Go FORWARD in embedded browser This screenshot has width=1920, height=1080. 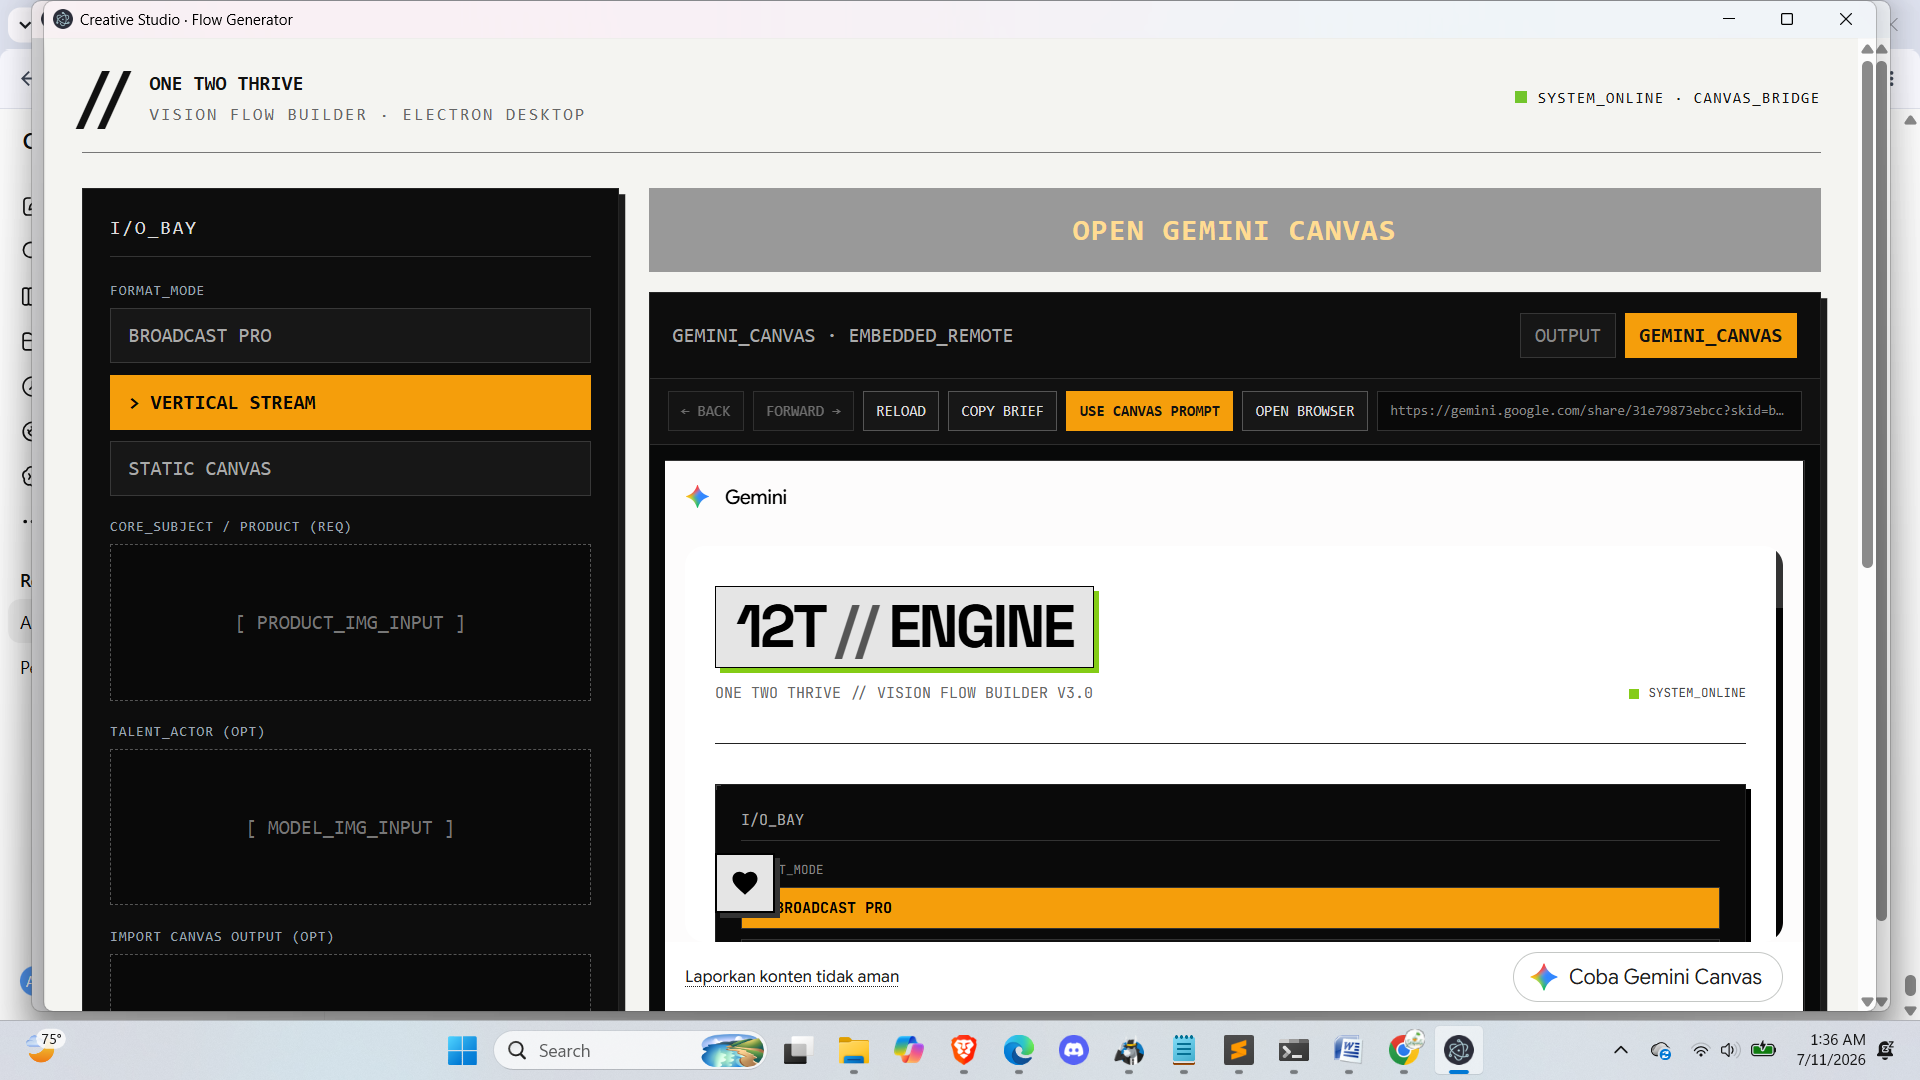[x=803, y=411]
